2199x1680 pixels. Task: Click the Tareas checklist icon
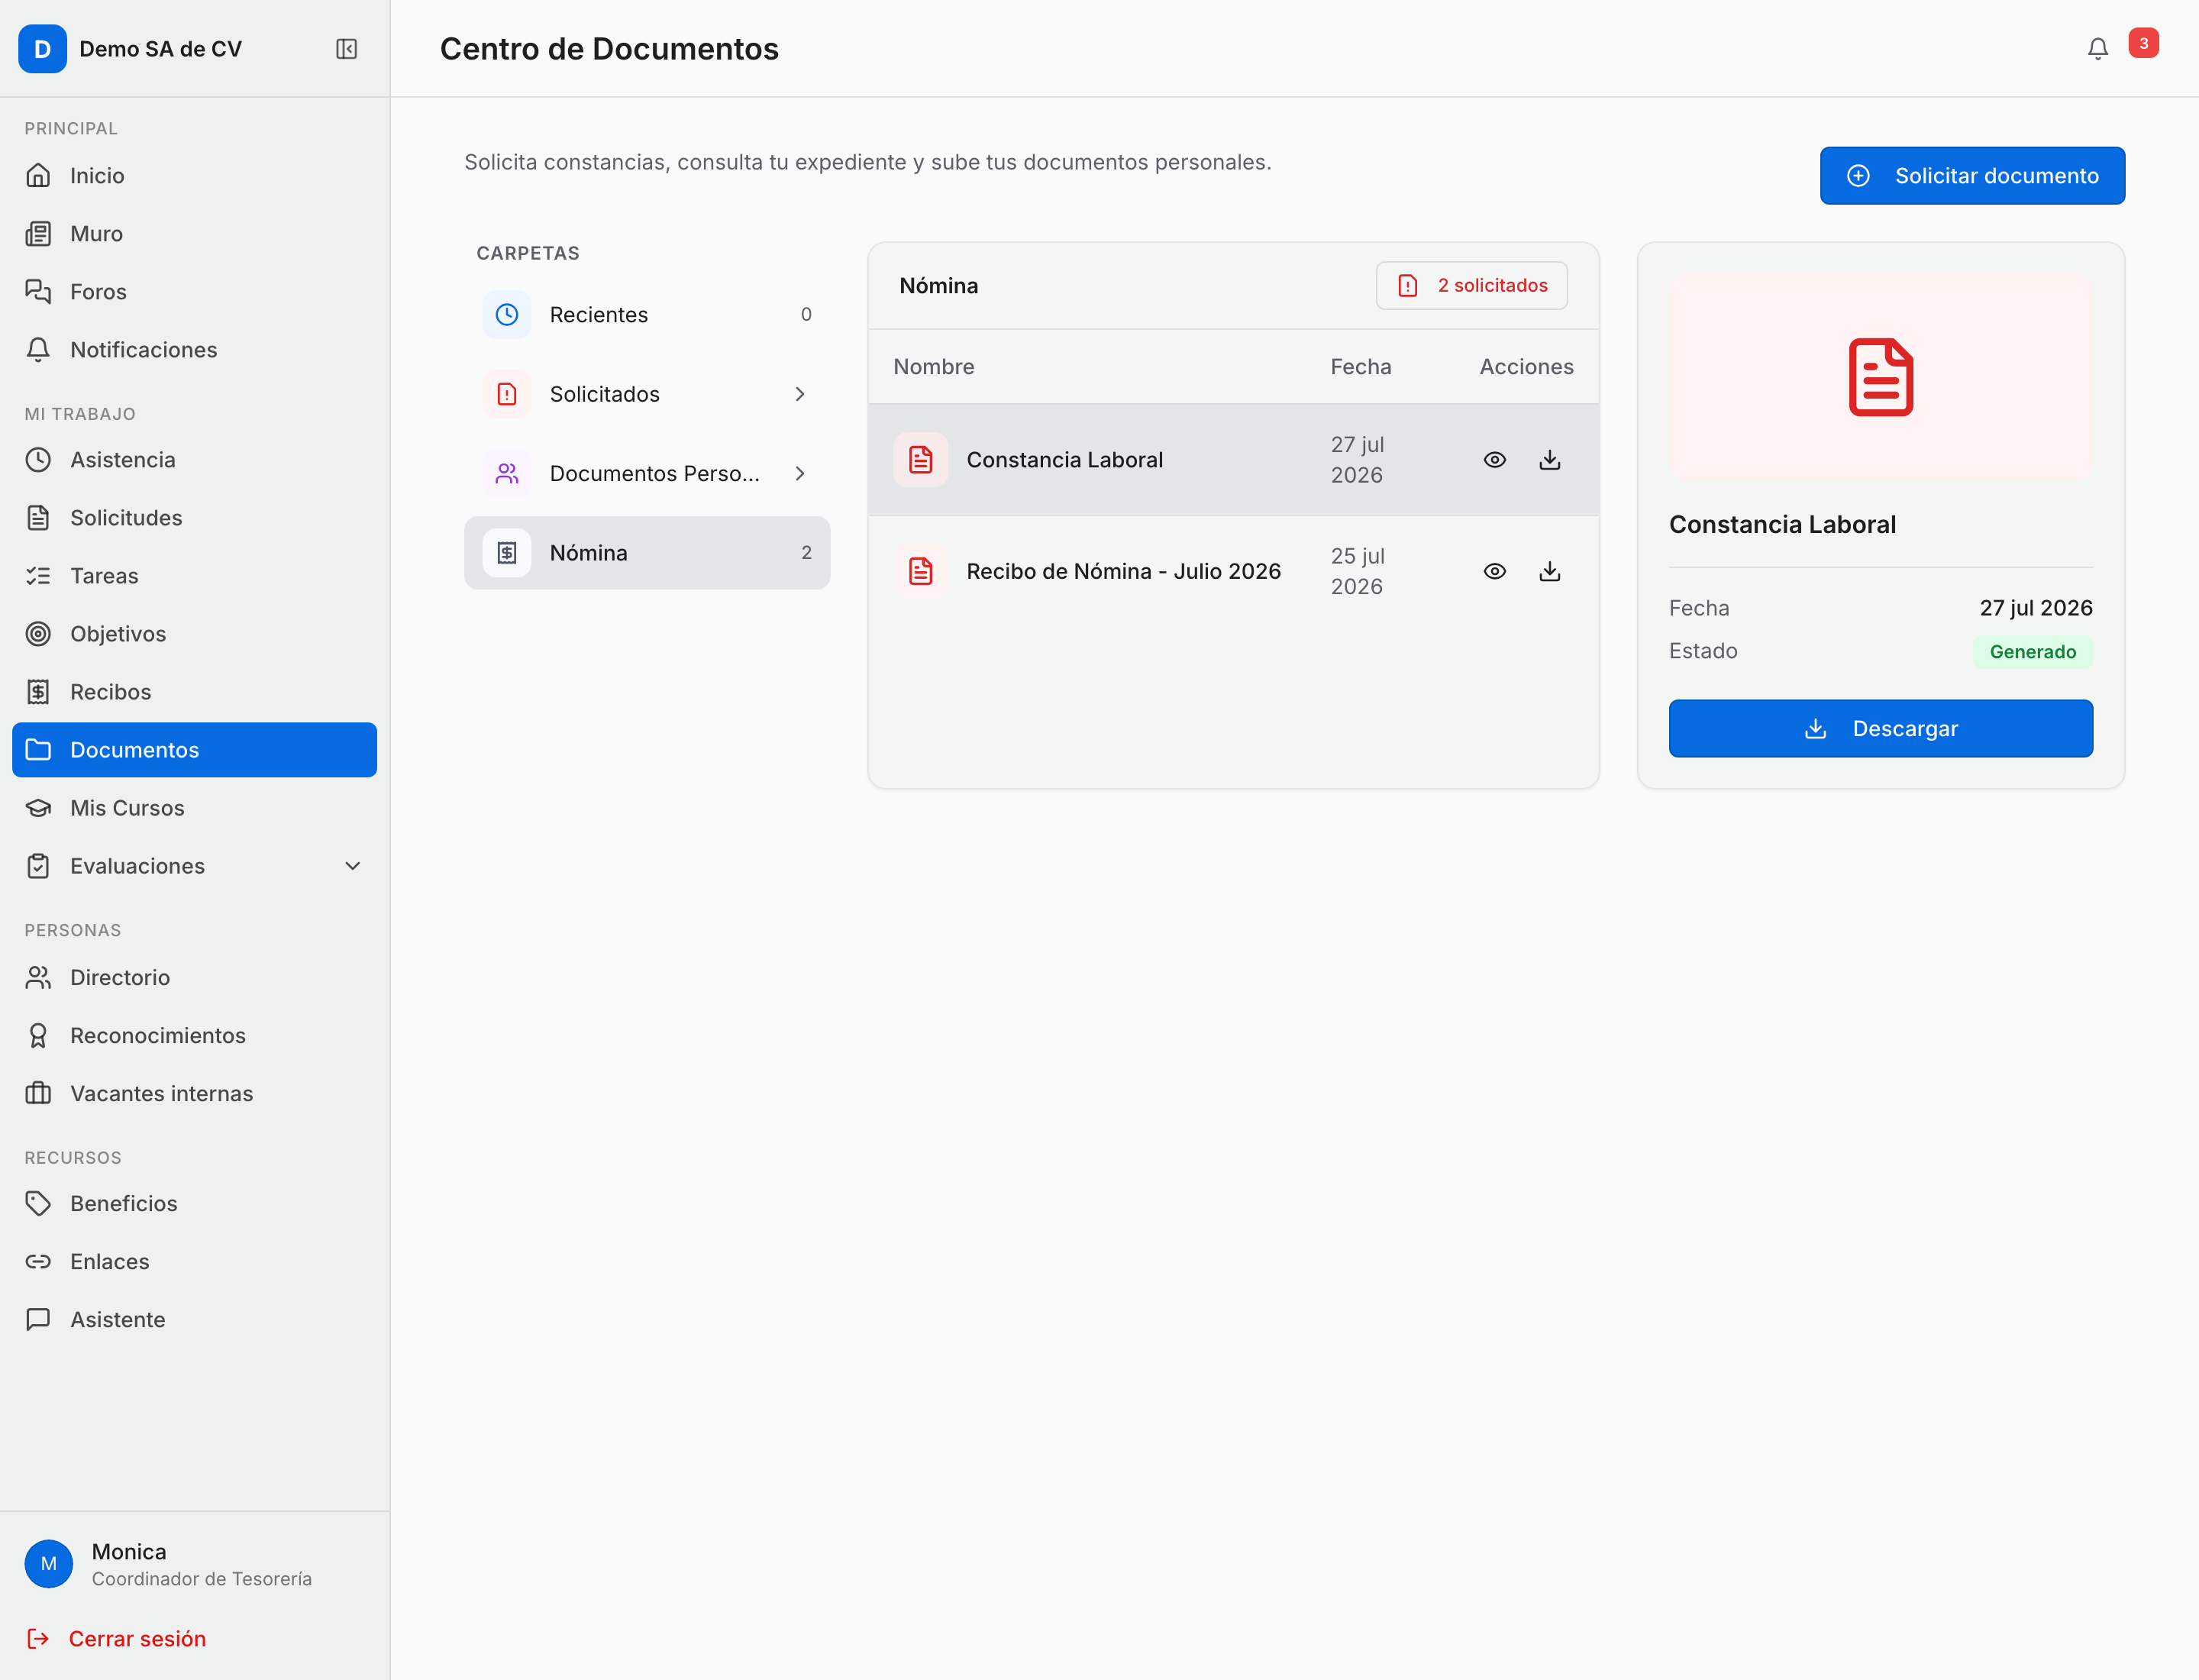tap(38, 576)
